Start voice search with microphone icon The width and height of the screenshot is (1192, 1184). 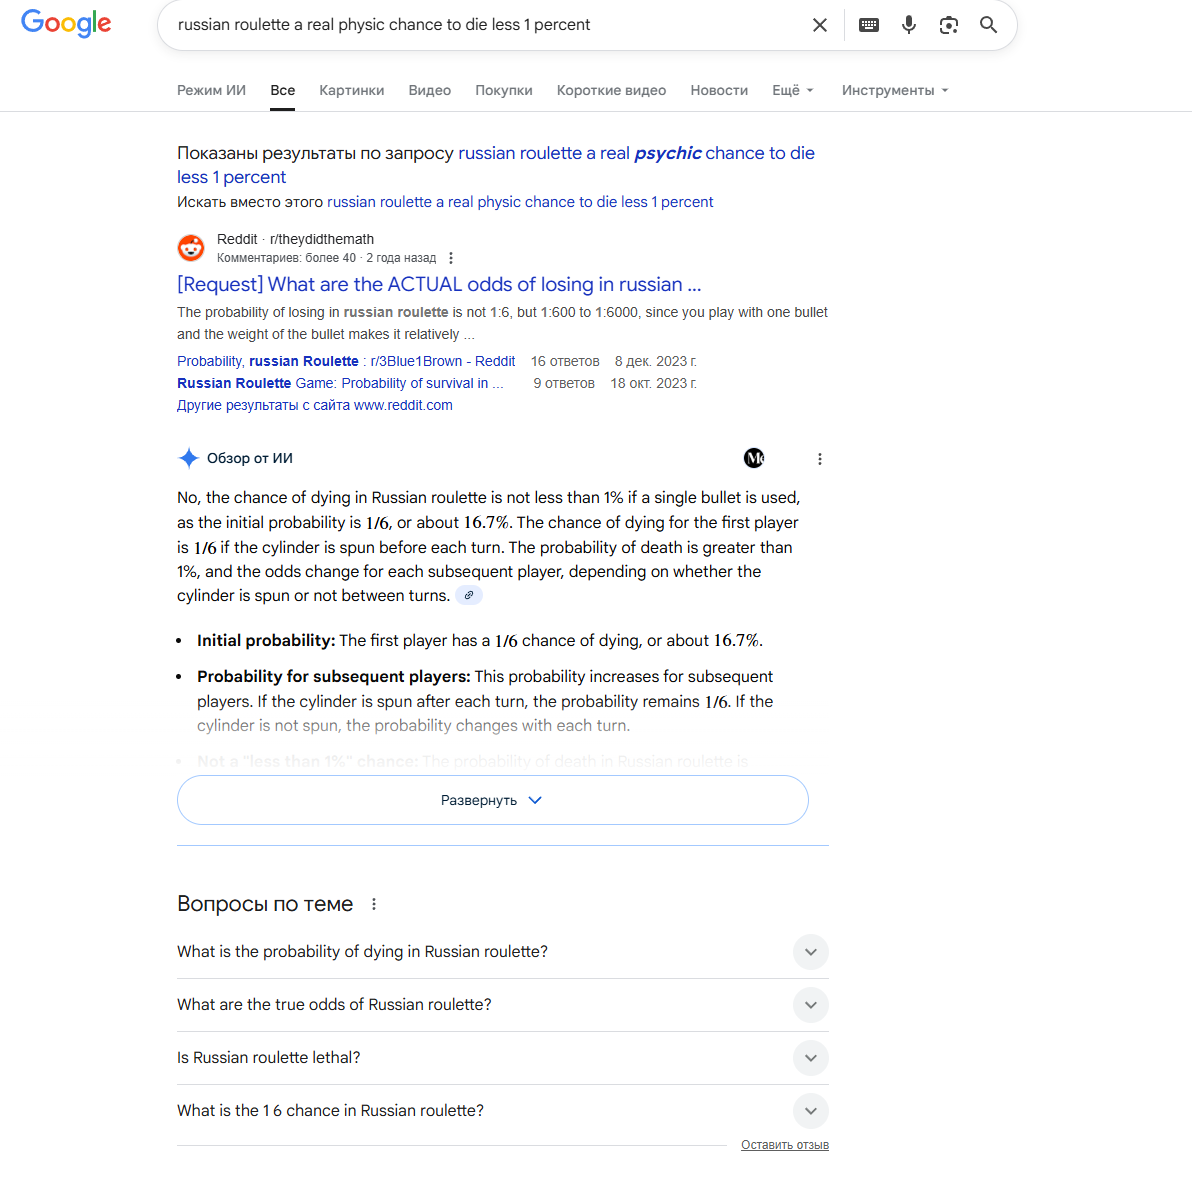(x=908, y=25)
